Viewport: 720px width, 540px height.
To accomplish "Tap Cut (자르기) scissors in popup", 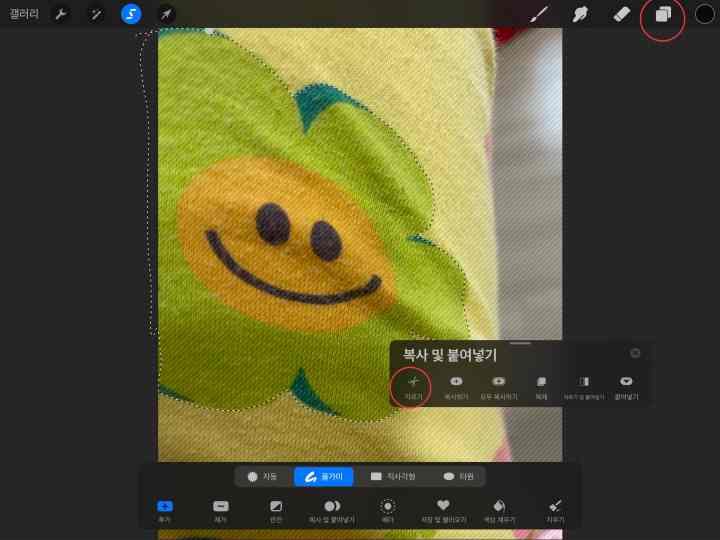I will [413, 387].
